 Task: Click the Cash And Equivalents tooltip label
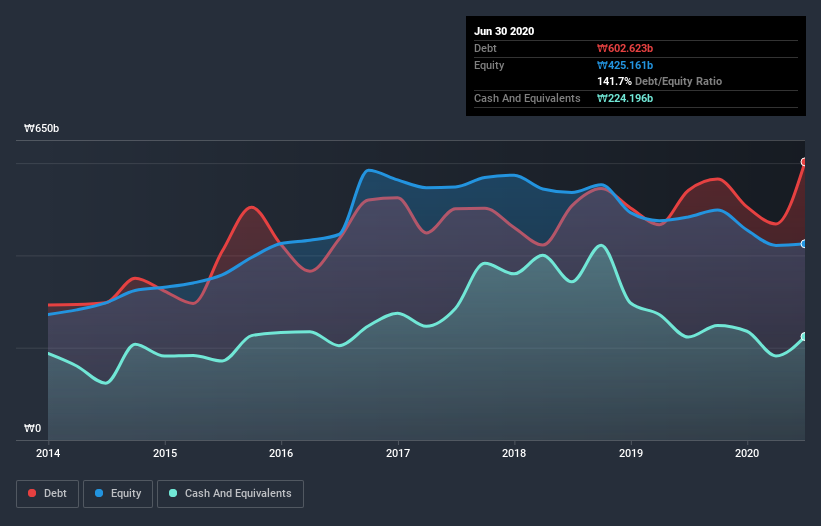527,98
